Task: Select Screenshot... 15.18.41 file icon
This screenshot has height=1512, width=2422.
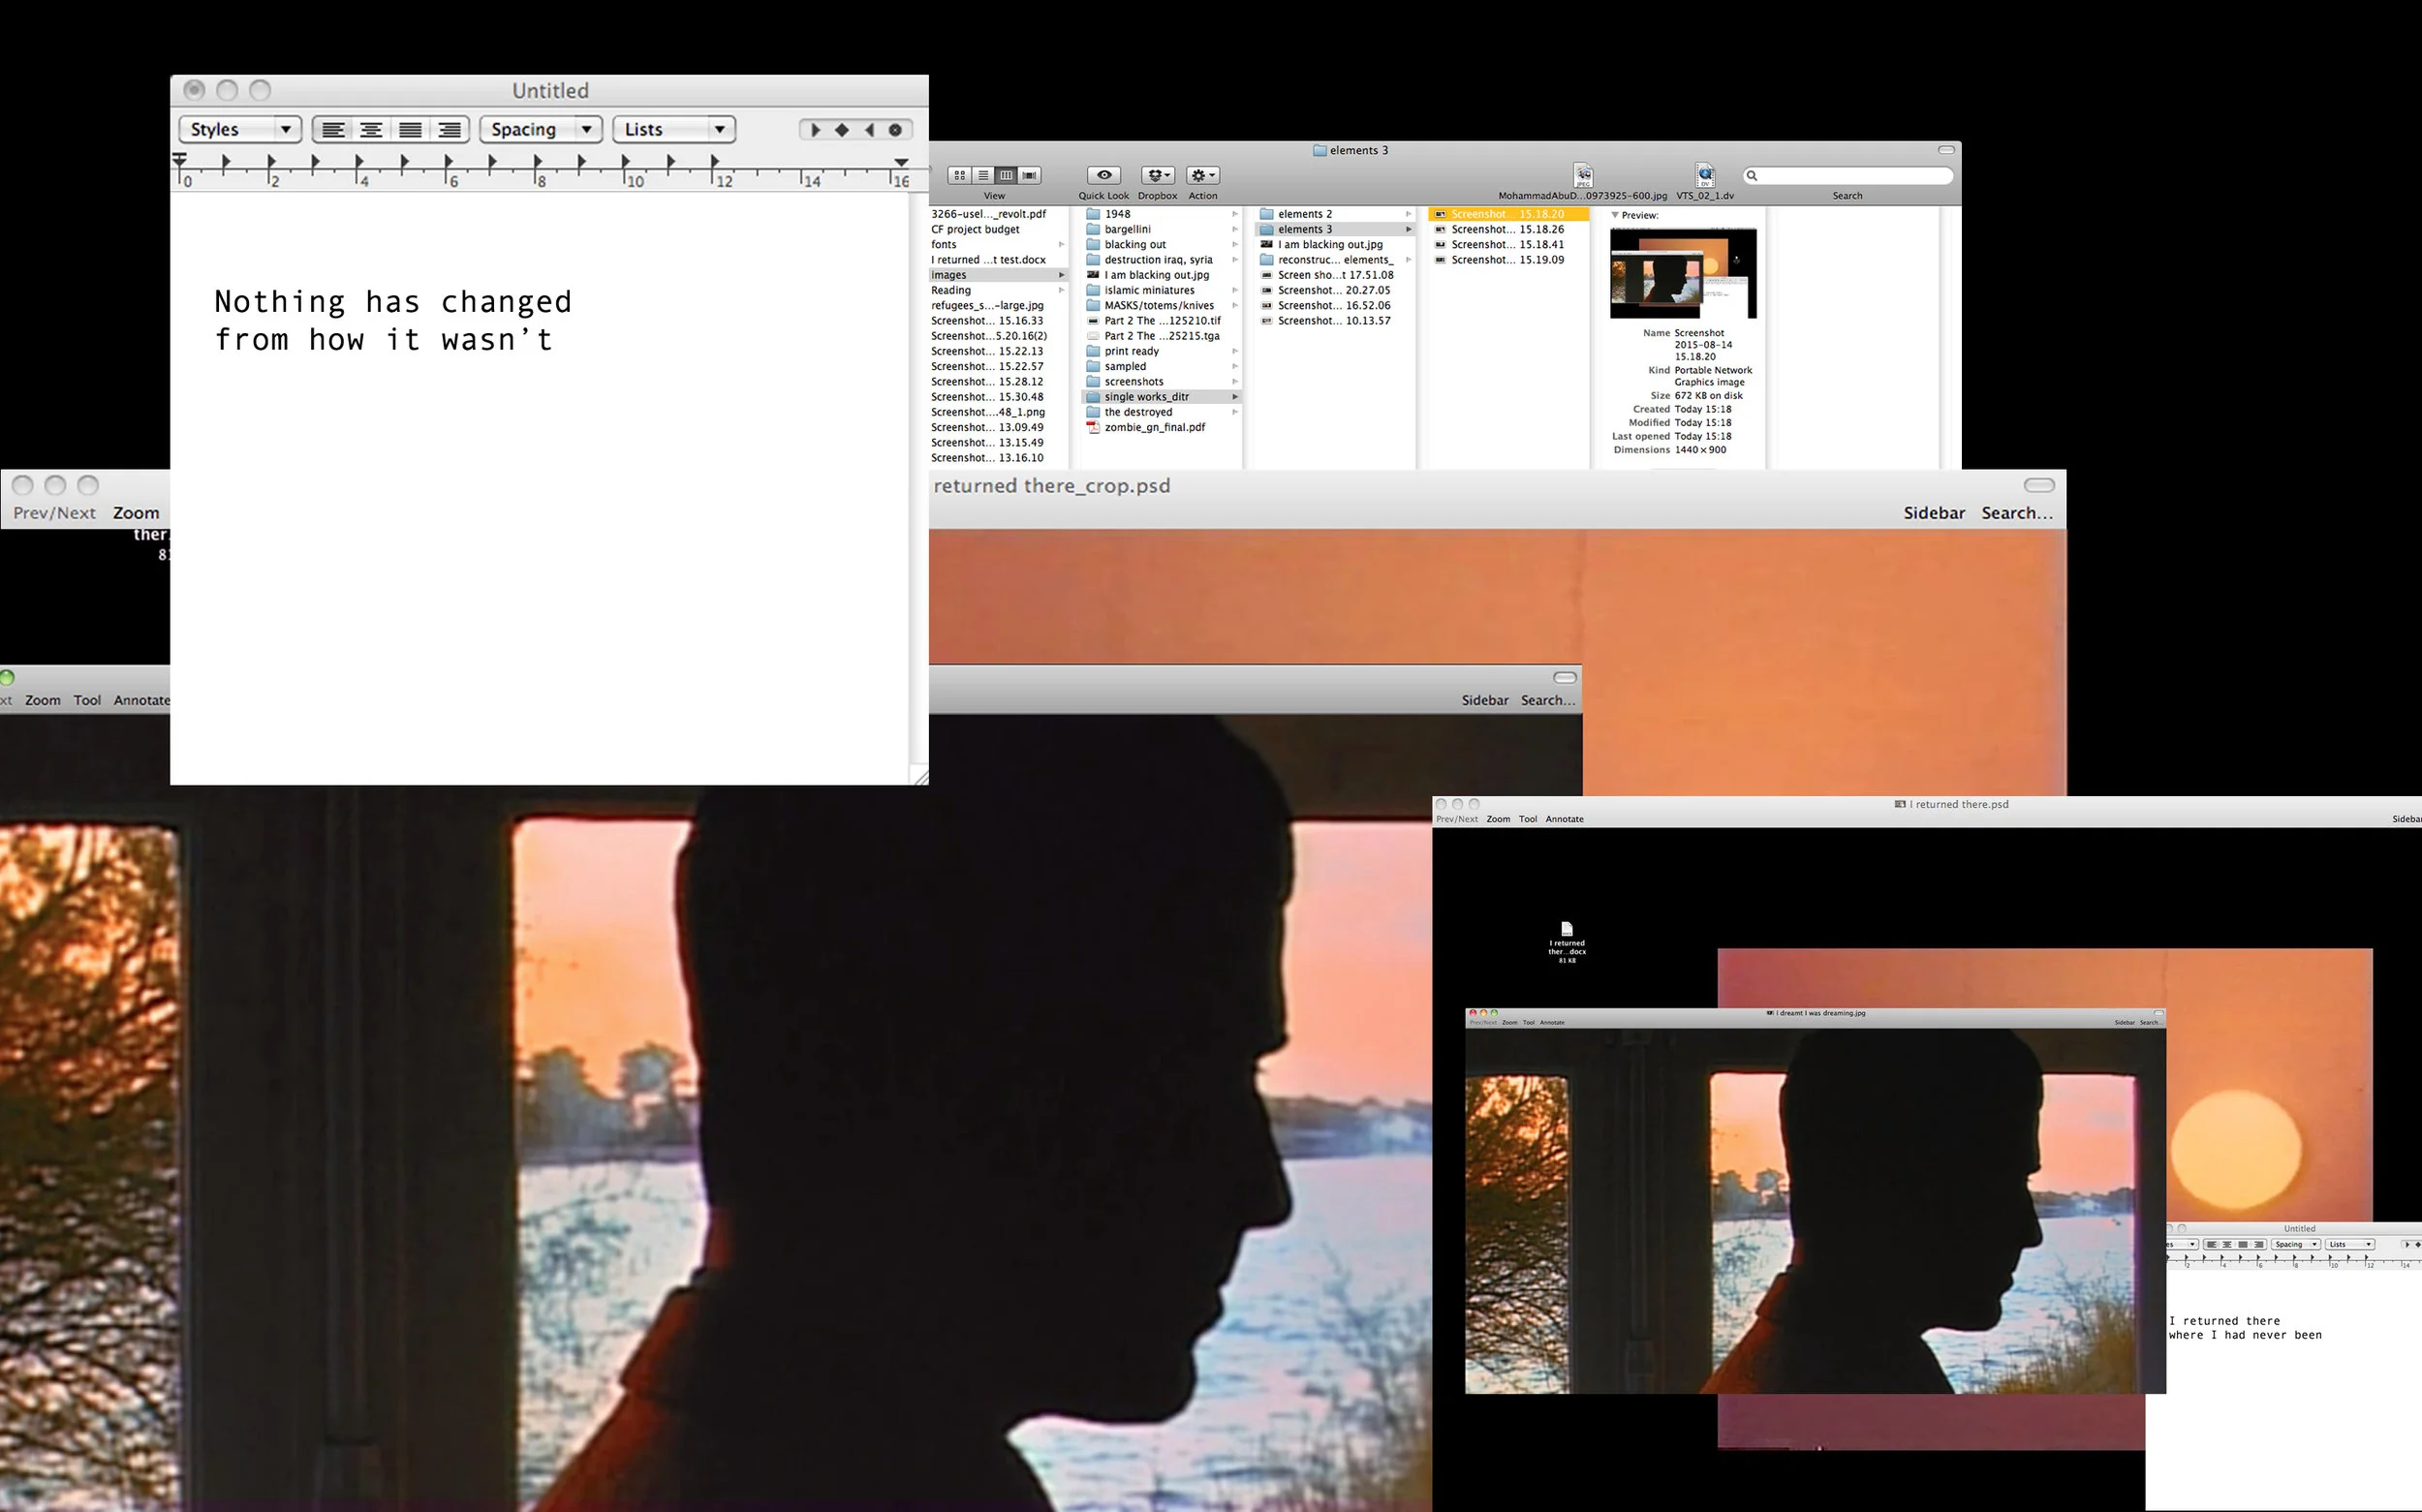Action: pyautogui.click(x=1441, y=244)
